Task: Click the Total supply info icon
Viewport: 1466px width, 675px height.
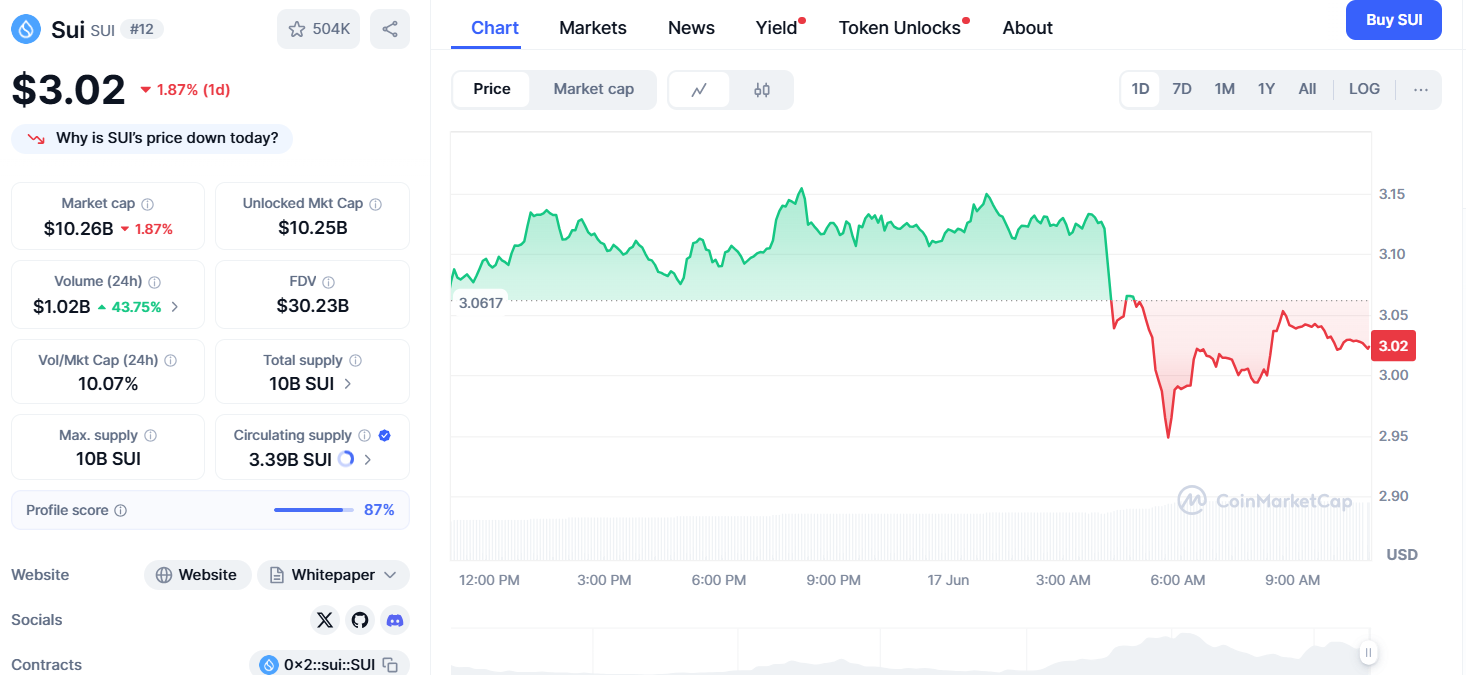Action: pos(355,360)
